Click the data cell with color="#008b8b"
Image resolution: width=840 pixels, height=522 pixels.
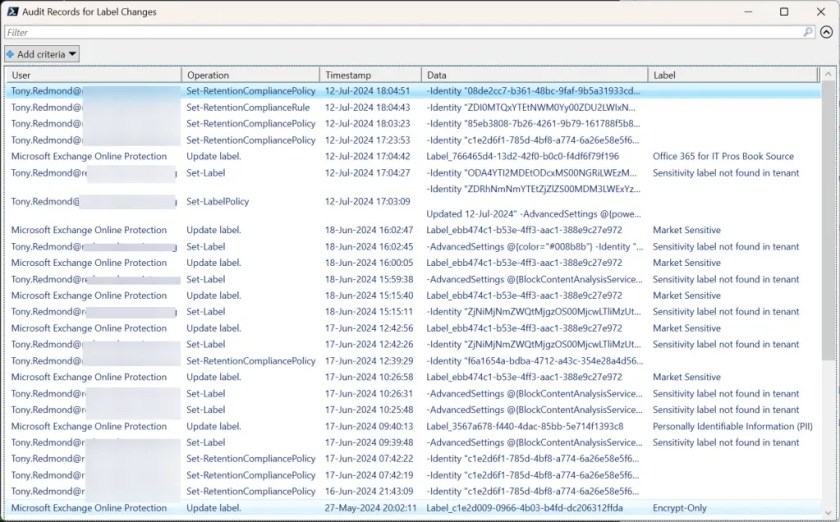pyautogui.click(x=535, y=247)
